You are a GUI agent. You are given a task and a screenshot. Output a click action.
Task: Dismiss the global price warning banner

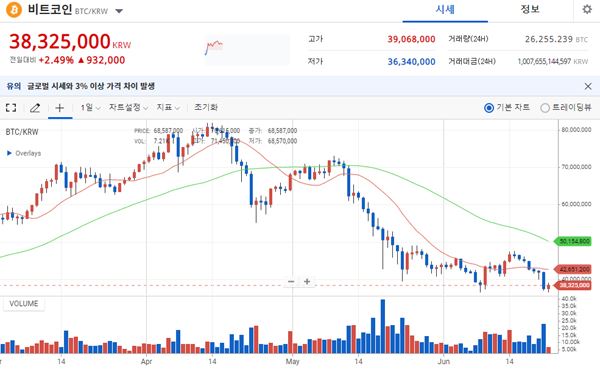coord(588,86)
